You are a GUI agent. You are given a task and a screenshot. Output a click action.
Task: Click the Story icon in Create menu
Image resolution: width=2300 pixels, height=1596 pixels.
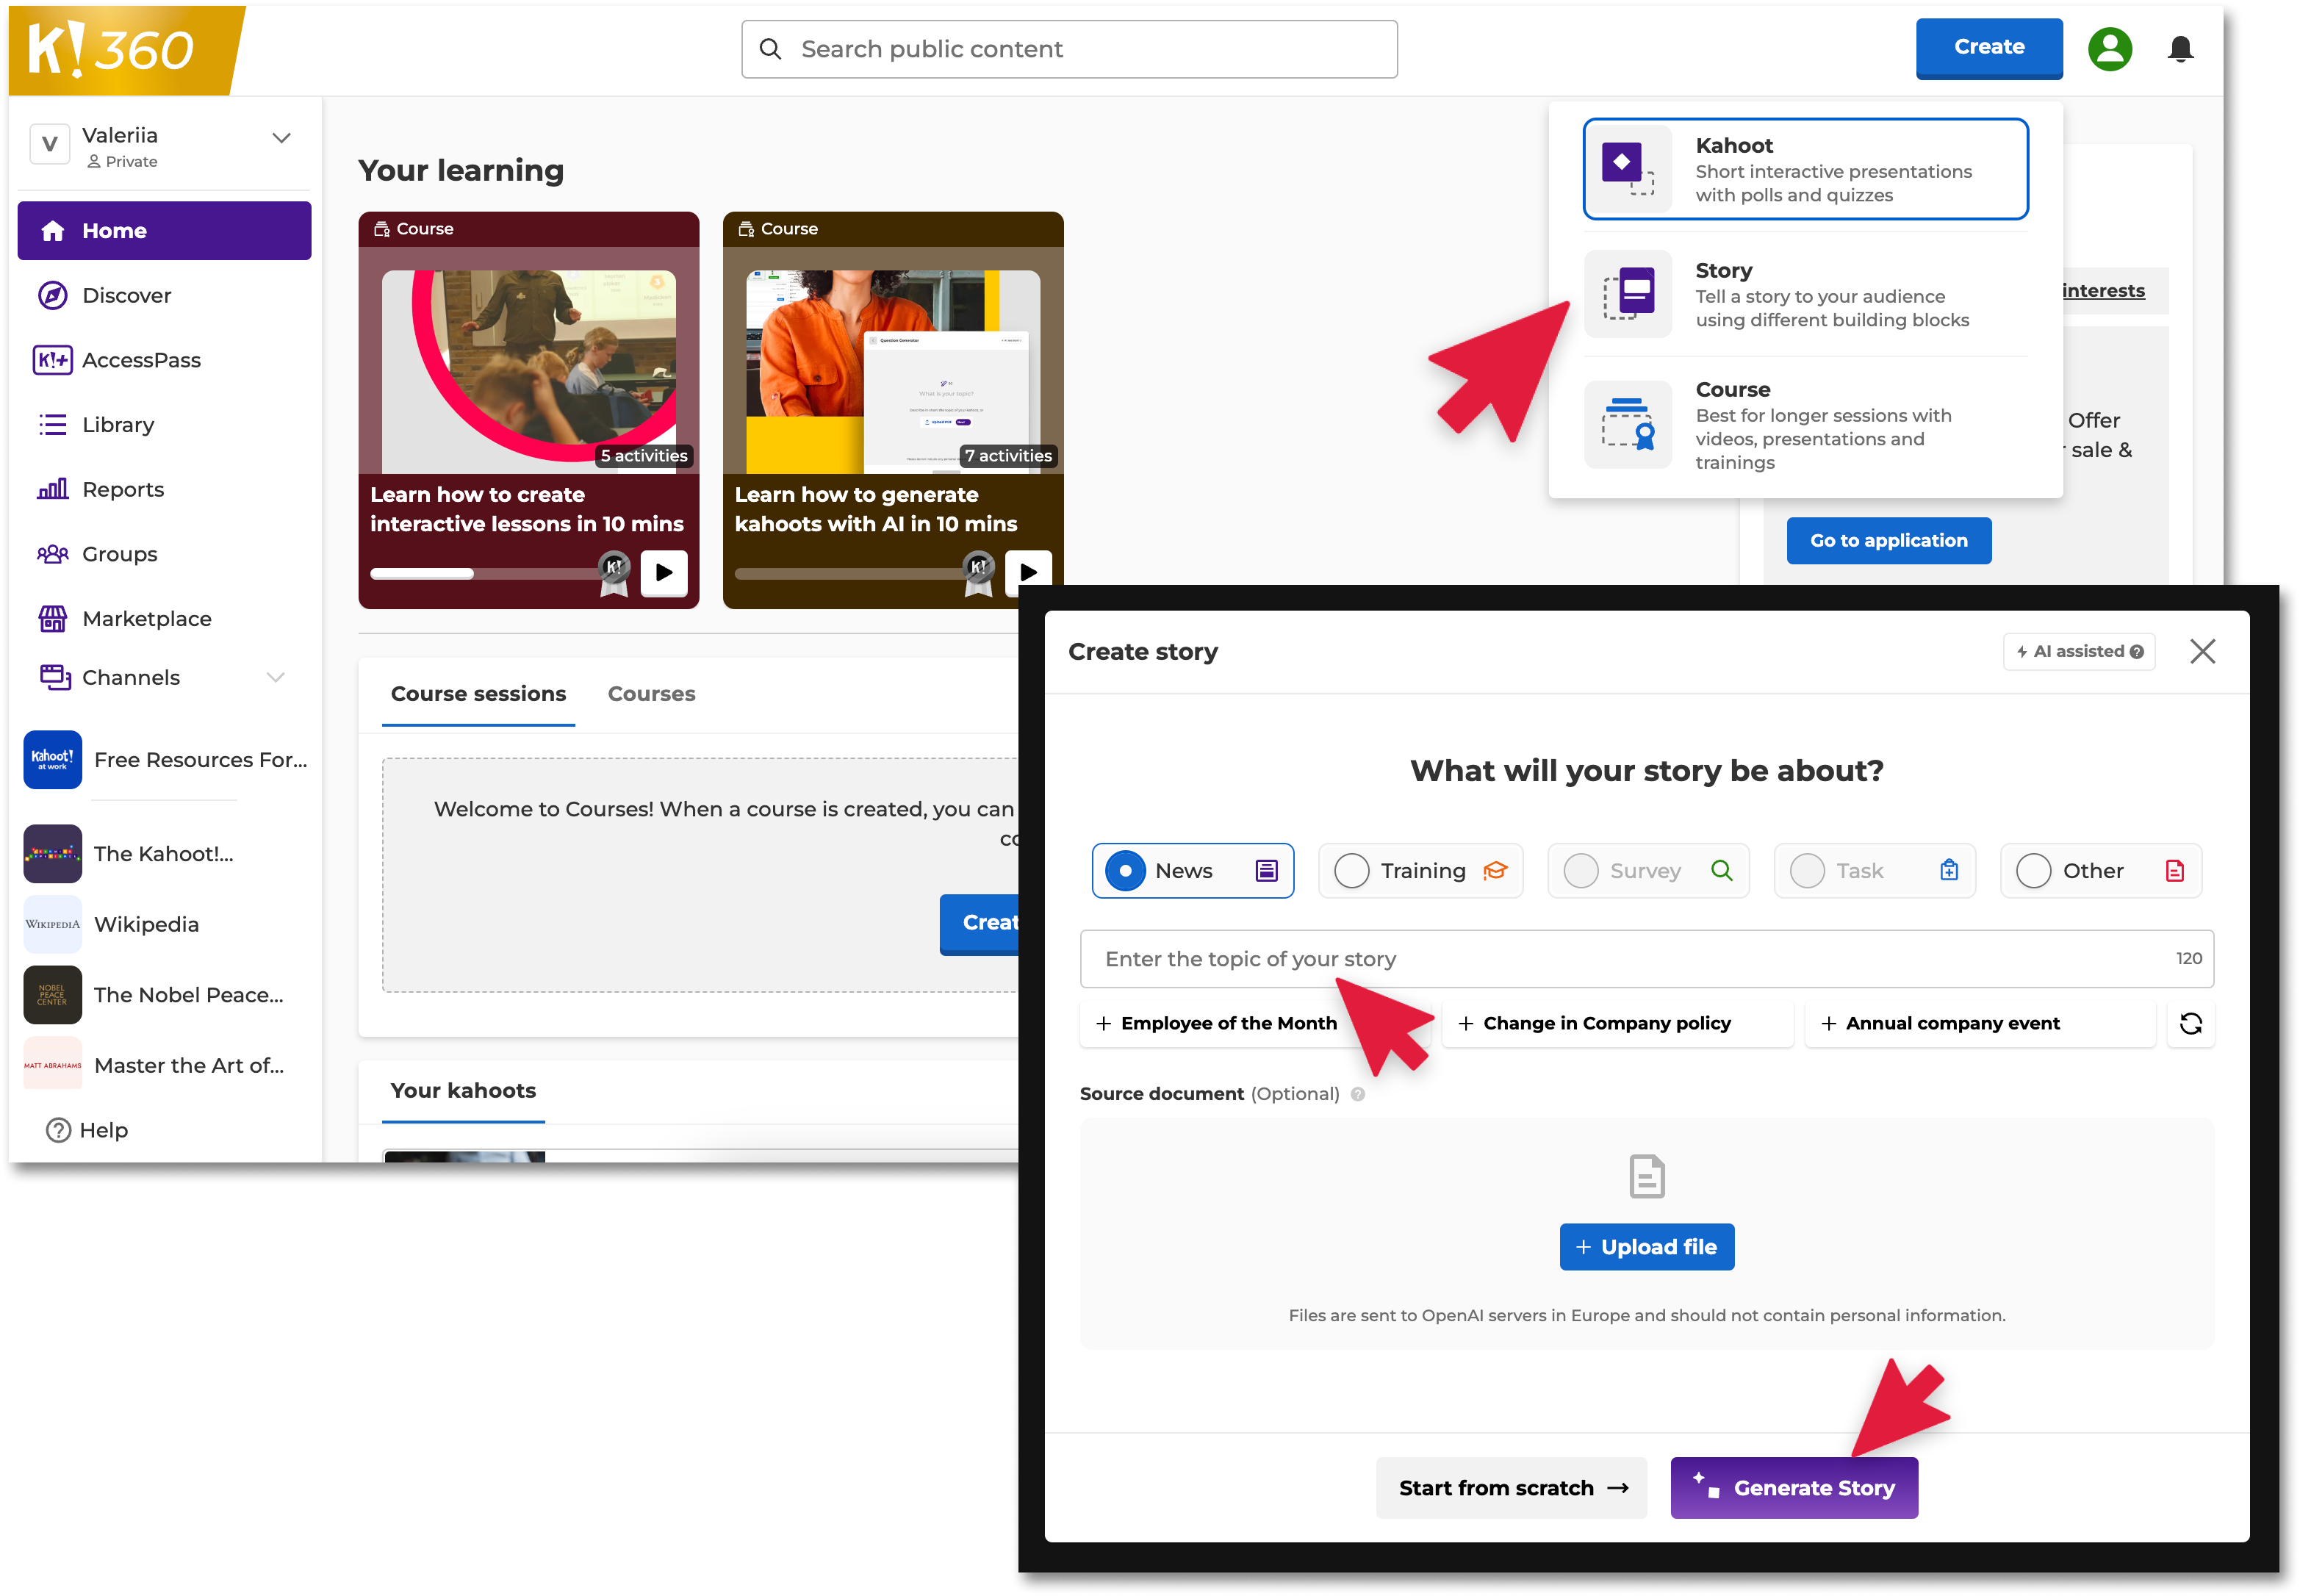1628,293
